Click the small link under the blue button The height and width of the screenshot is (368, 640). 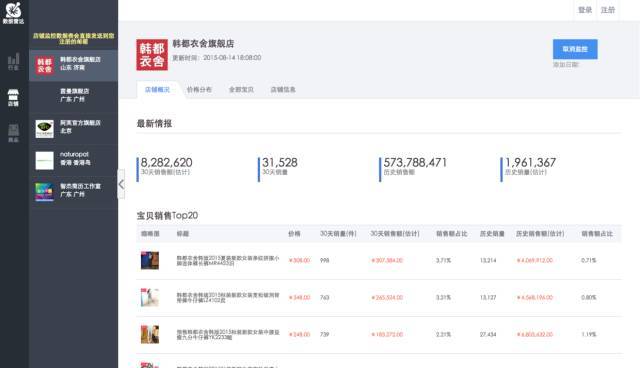coord(566,64)
